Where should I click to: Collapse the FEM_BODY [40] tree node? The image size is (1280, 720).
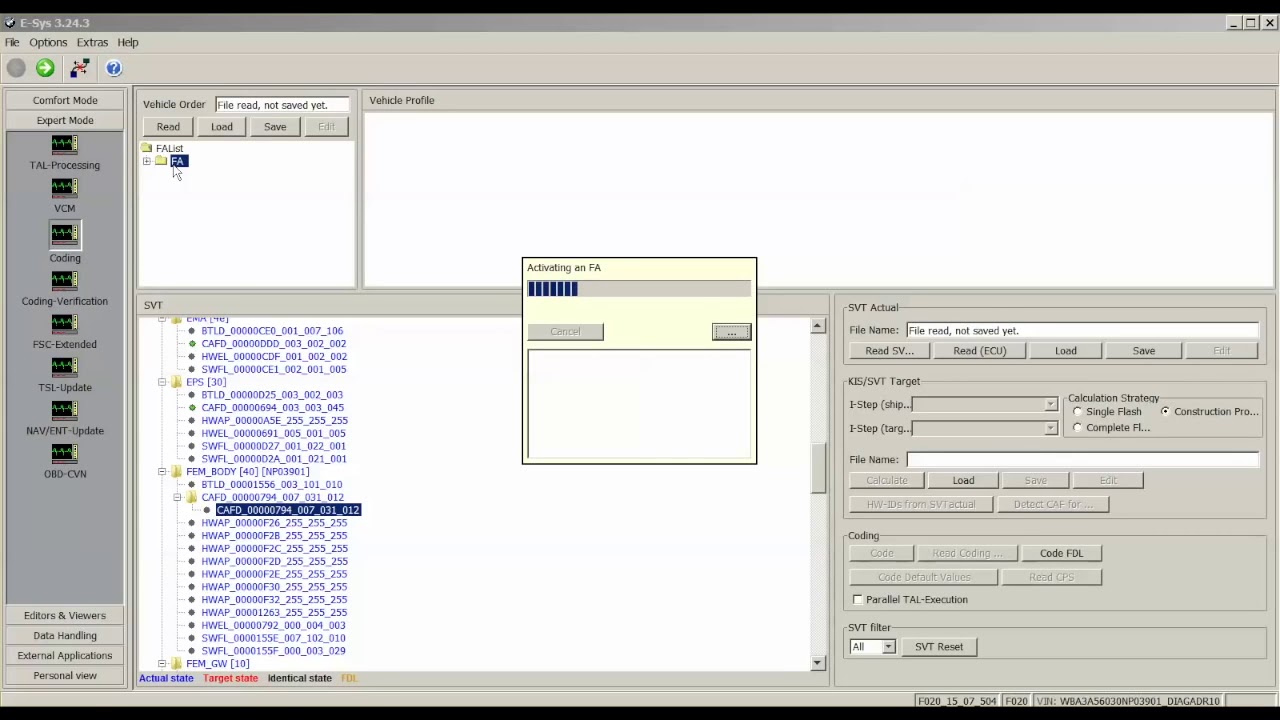click(162, 471)
